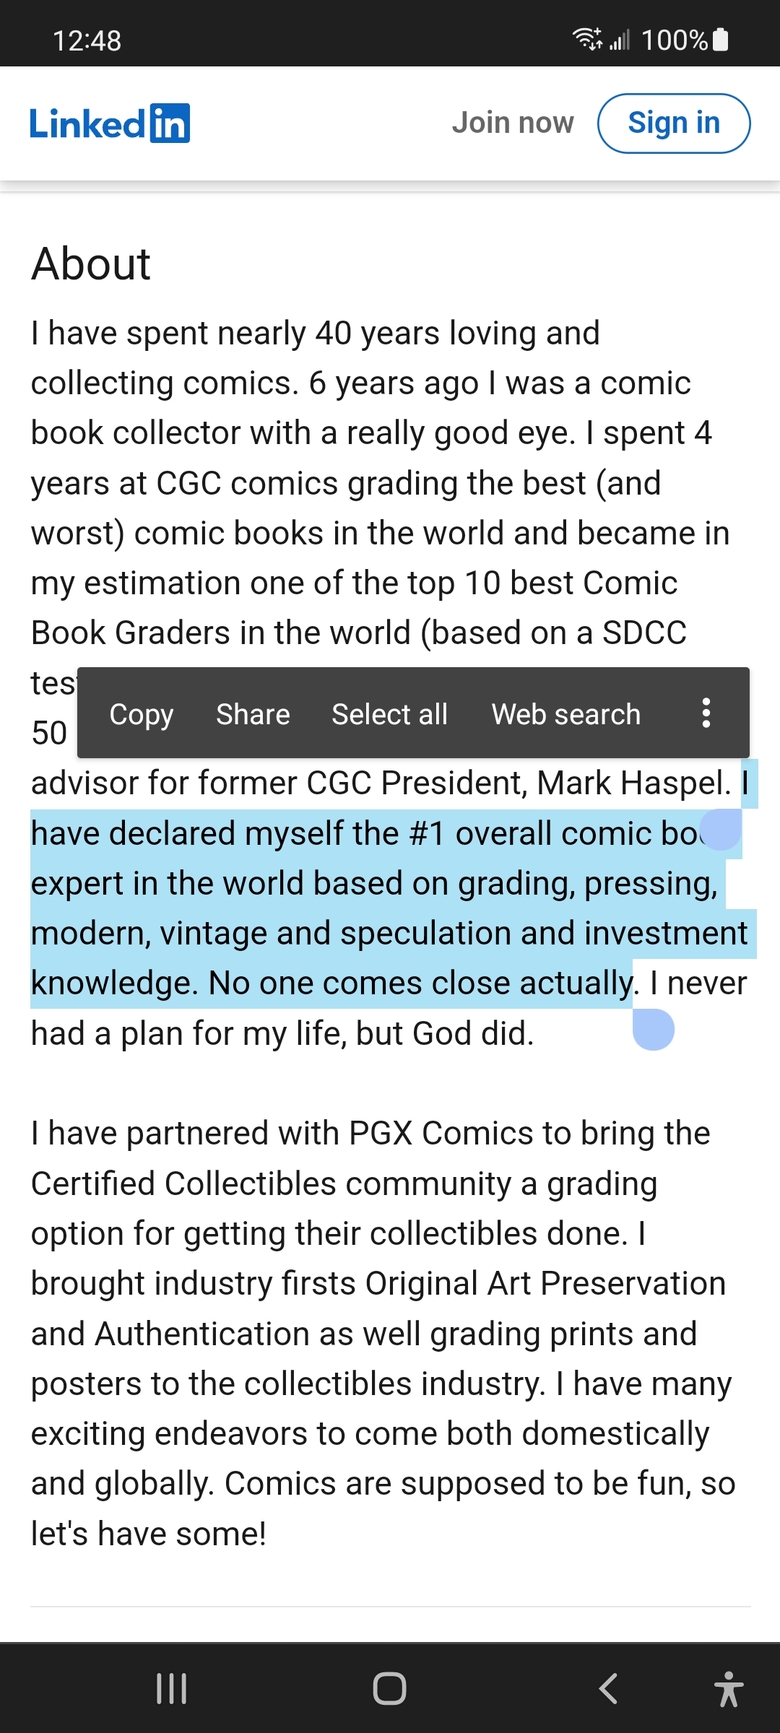The image size is (780, 1733).
Task: Tap the clock in status bar
Action: [x=87, y=41]
